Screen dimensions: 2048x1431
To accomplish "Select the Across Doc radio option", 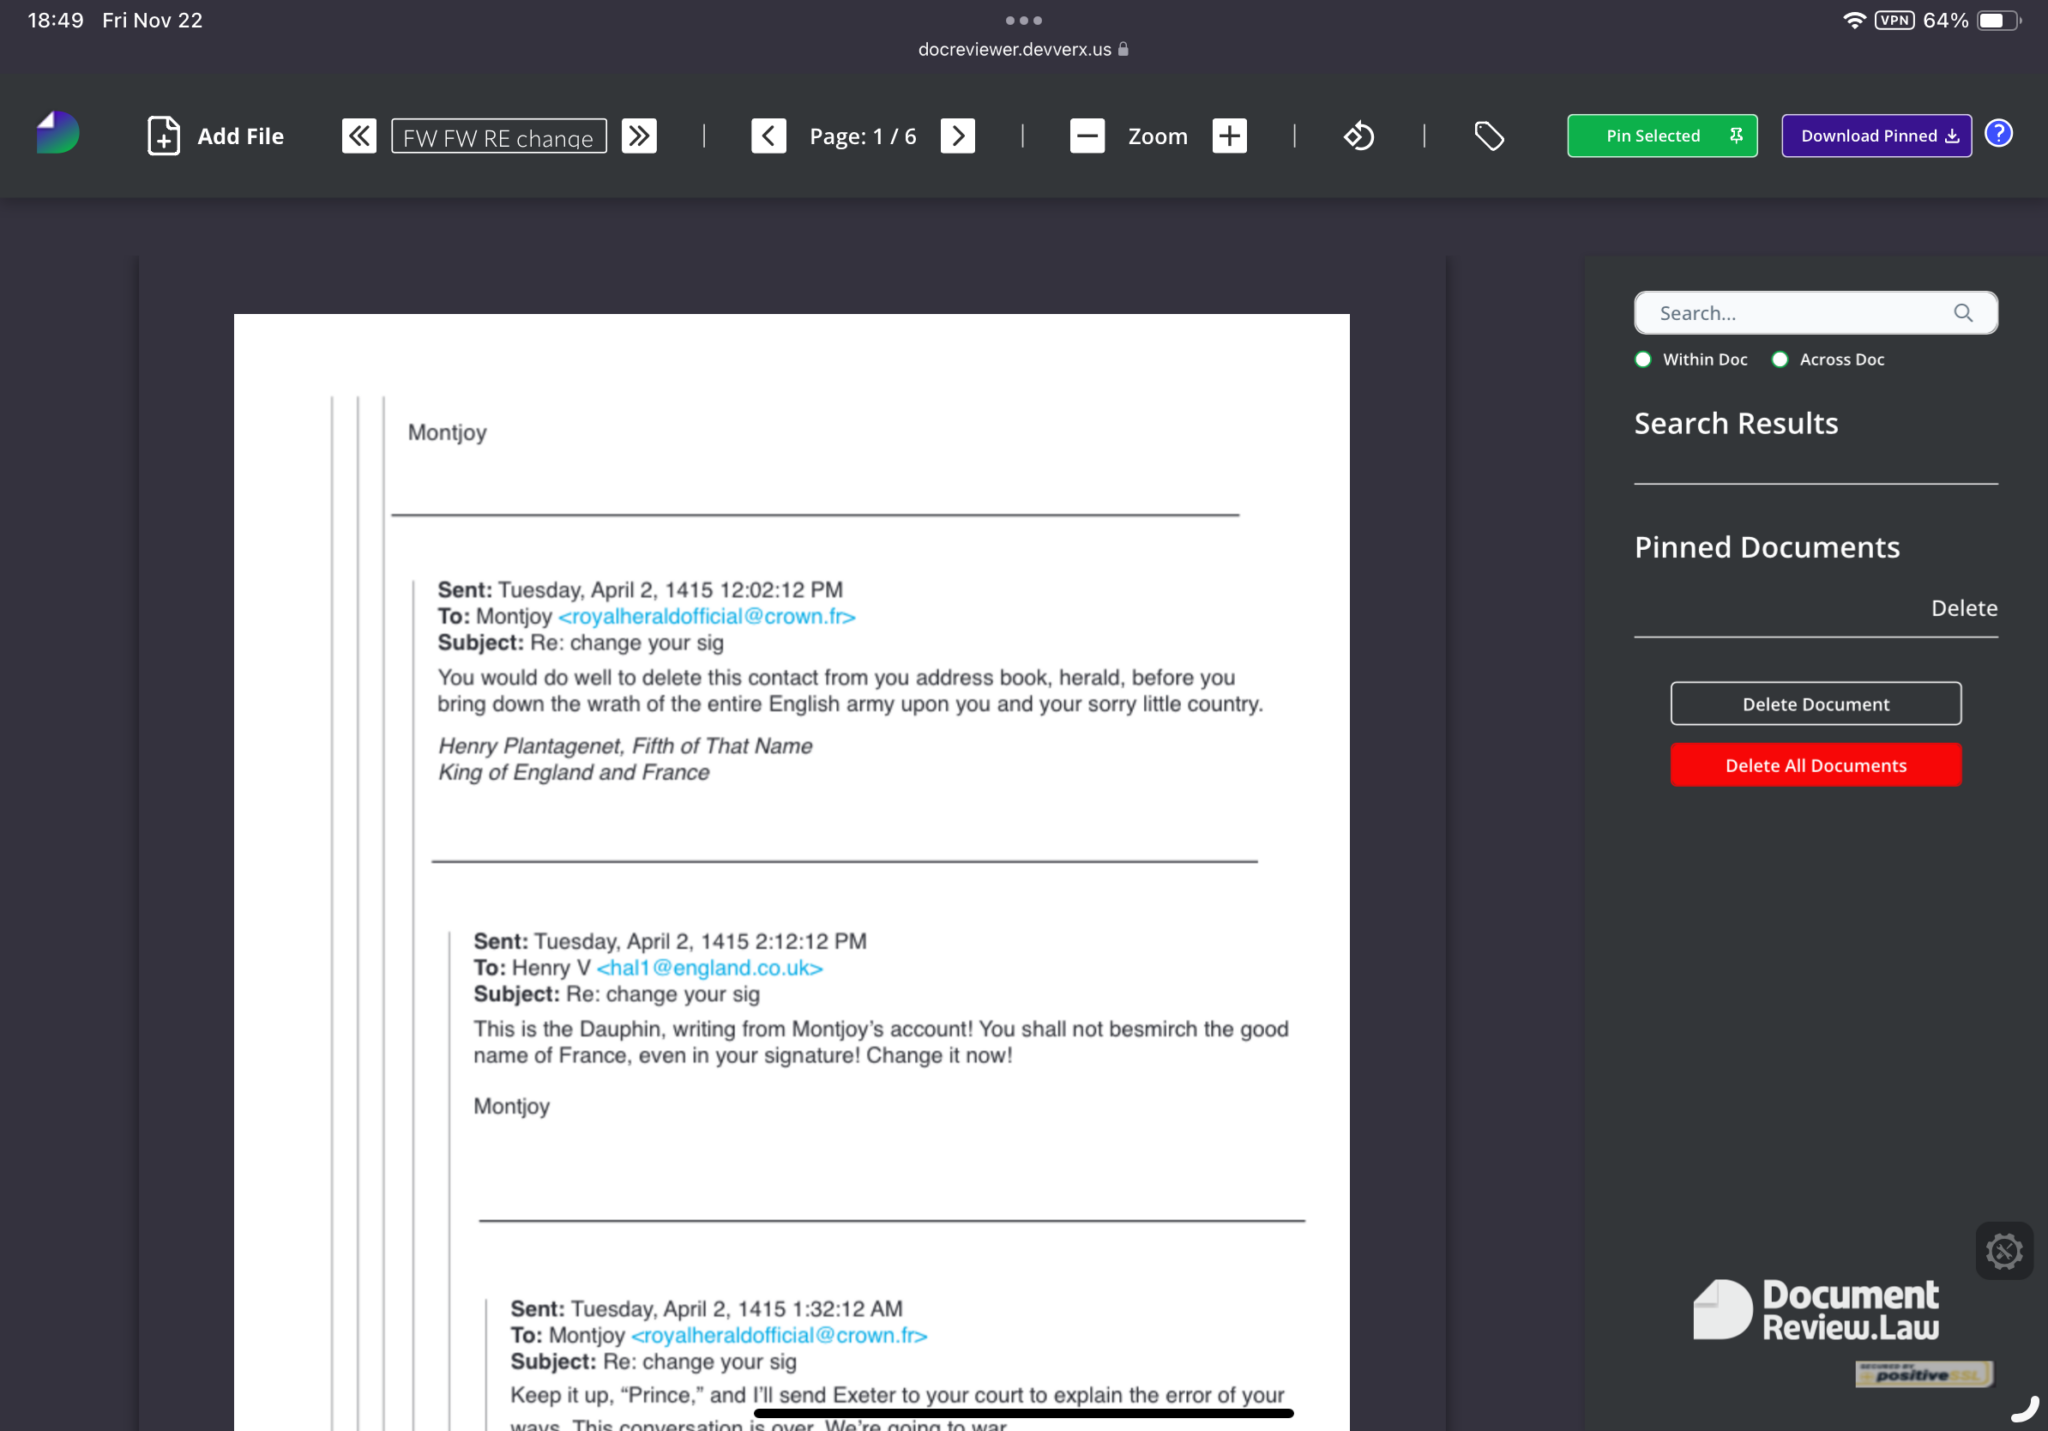I will [x=1780, y=360].
